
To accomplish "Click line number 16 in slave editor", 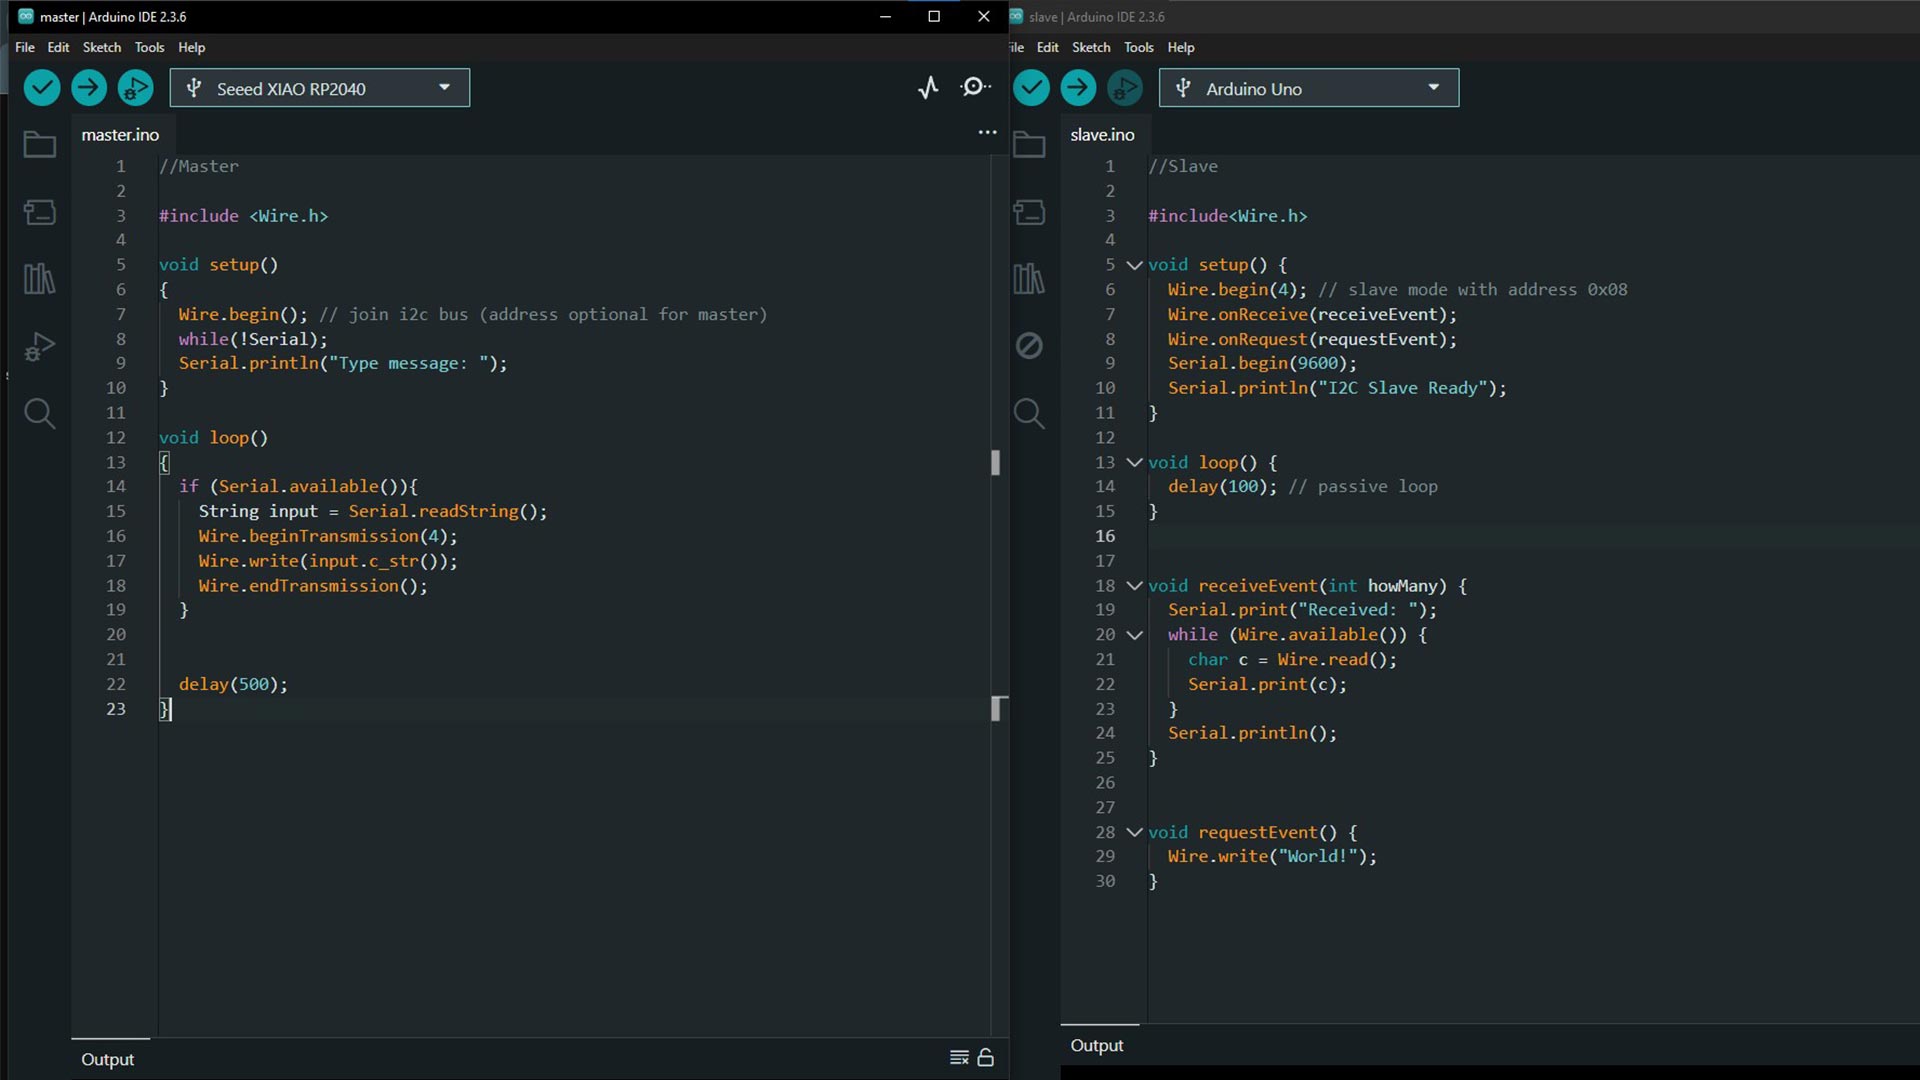I will tap(1104, 536).
